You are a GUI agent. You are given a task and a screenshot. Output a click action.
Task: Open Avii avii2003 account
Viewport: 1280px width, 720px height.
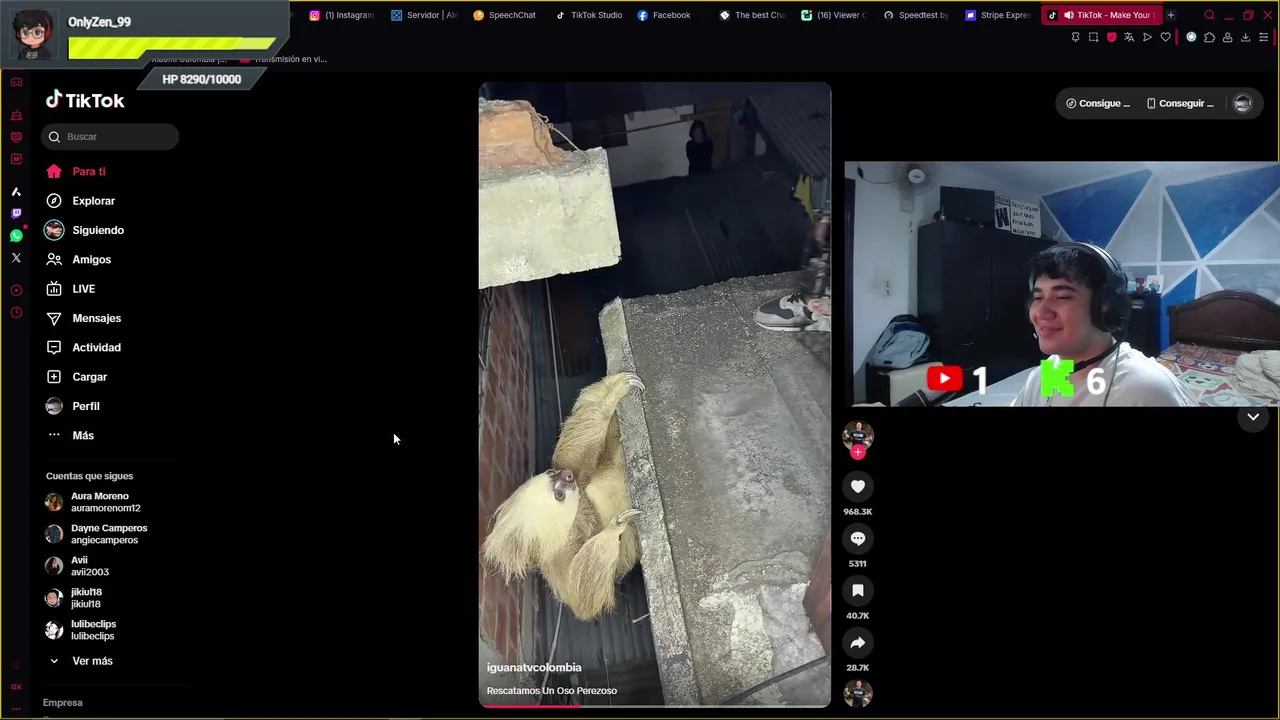tap(78, 566)
